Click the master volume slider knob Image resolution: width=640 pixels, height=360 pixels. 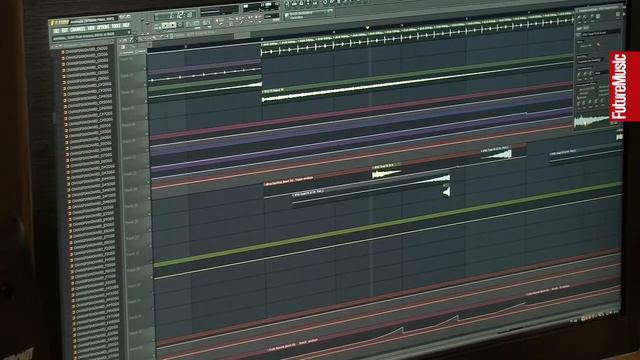(143, 19)
